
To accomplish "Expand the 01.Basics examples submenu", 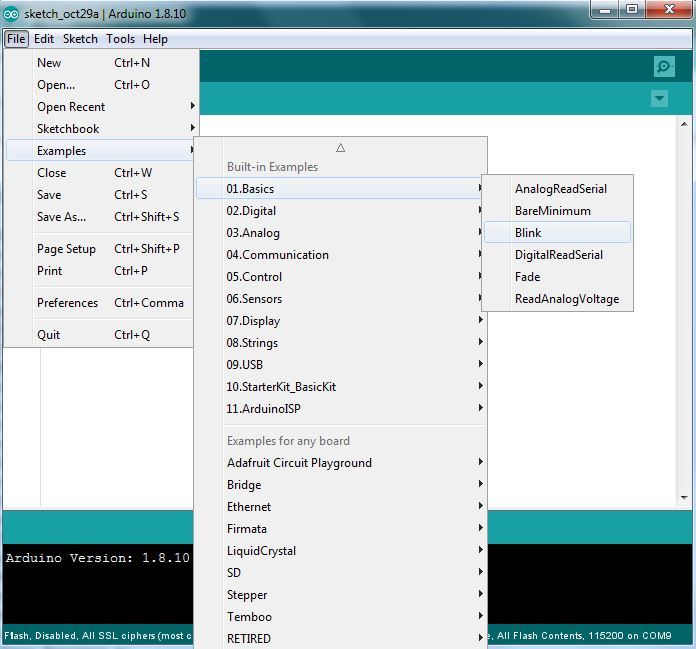I will [x=340, y=189].
